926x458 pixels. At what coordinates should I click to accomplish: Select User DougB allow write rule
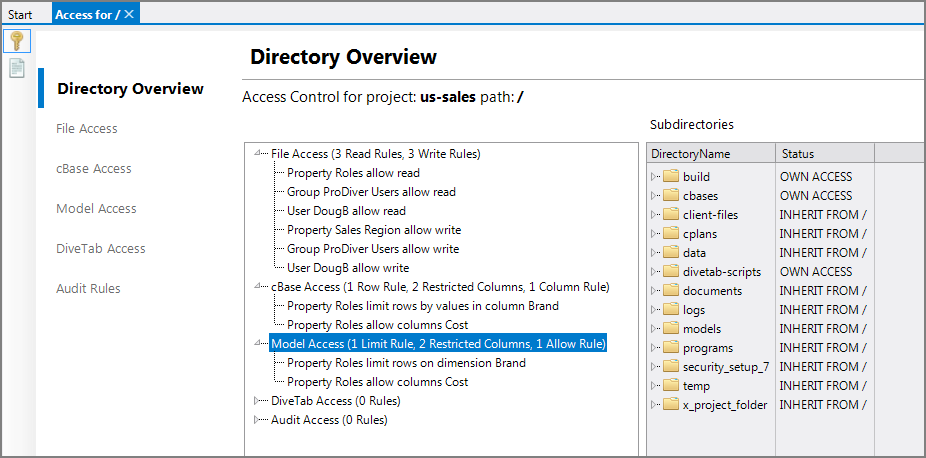tap(348, 268)
